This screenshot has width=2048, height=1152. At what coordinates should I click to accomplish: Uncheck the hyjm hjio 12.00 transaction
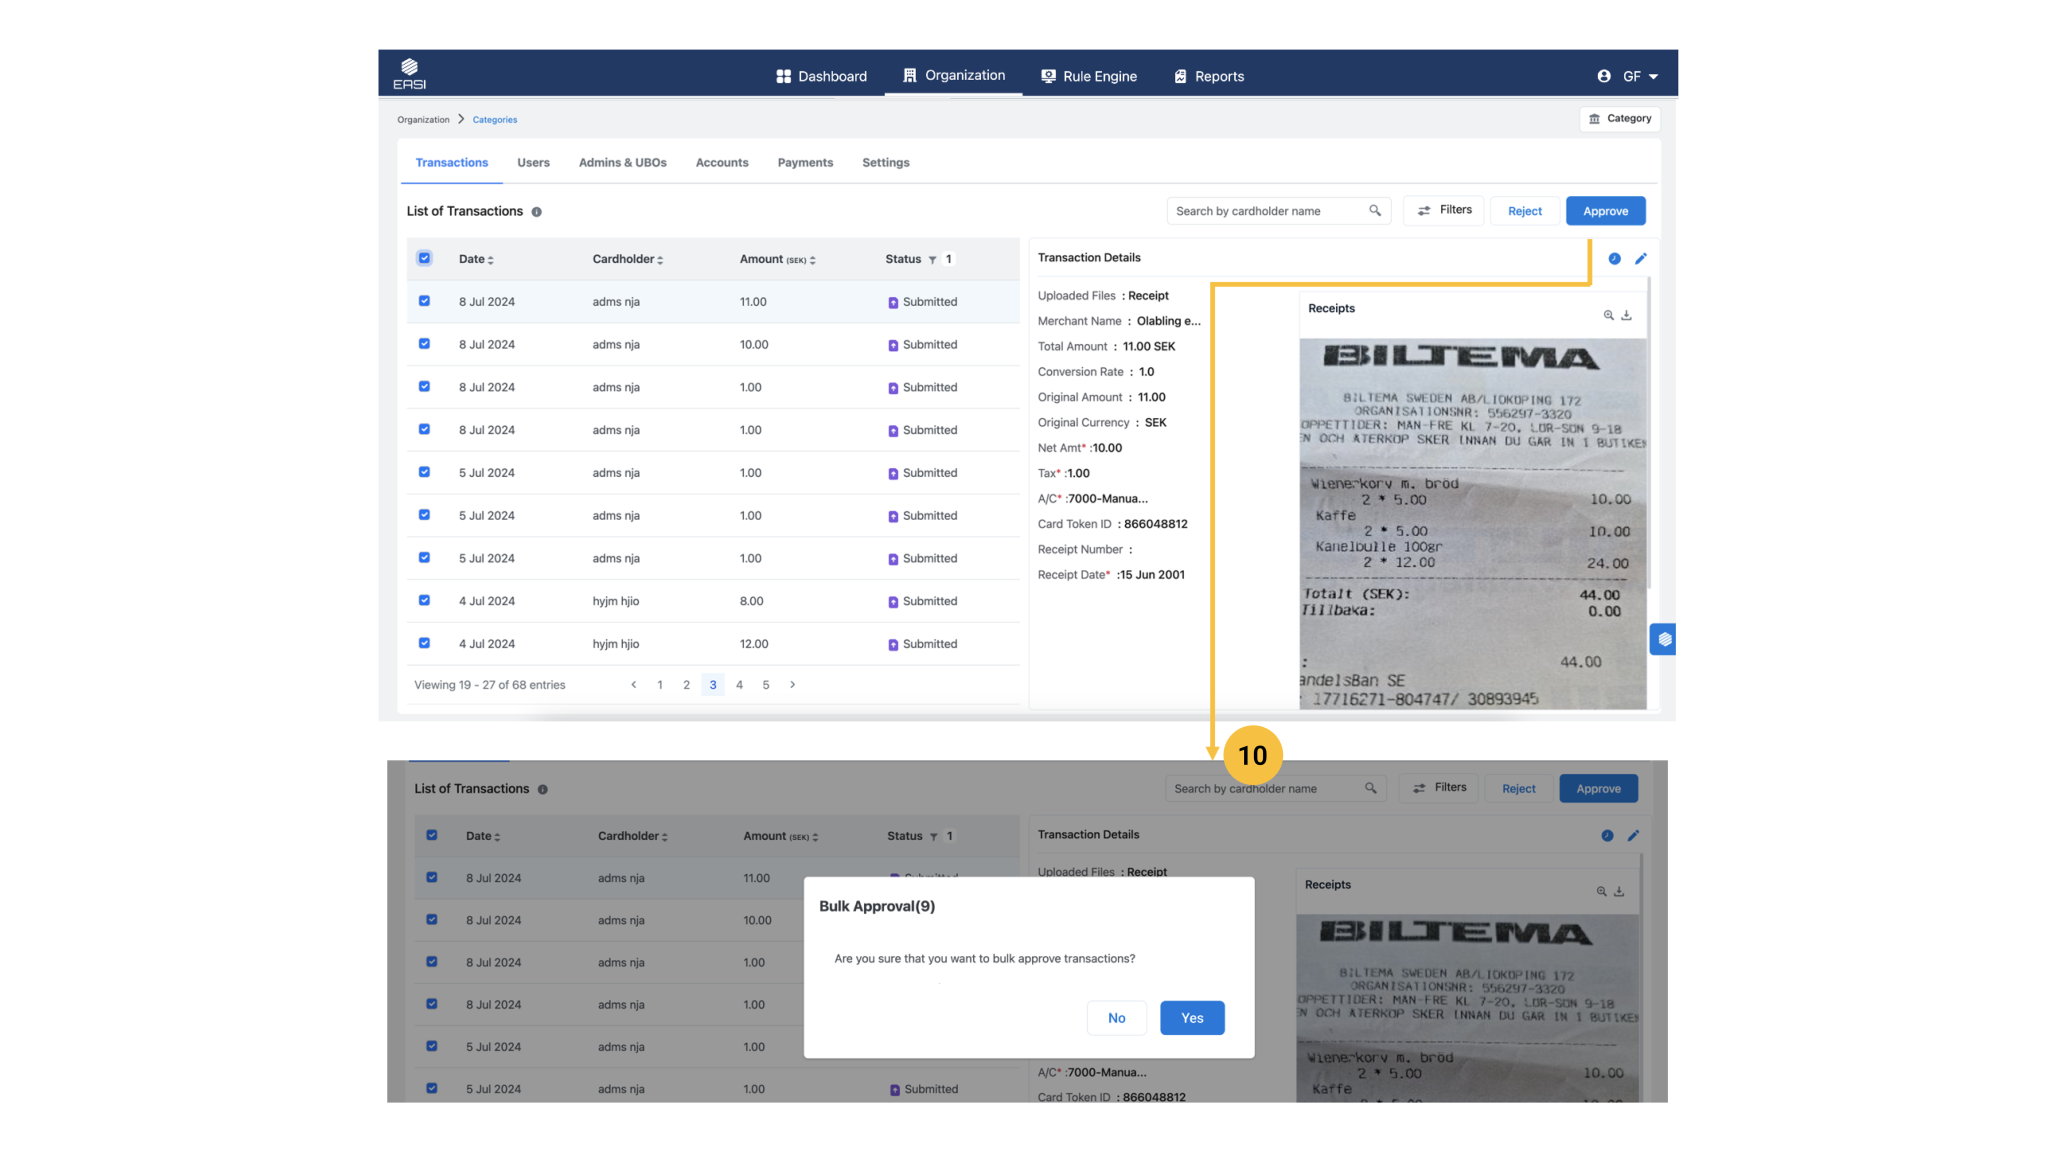(x=424, y=644)
